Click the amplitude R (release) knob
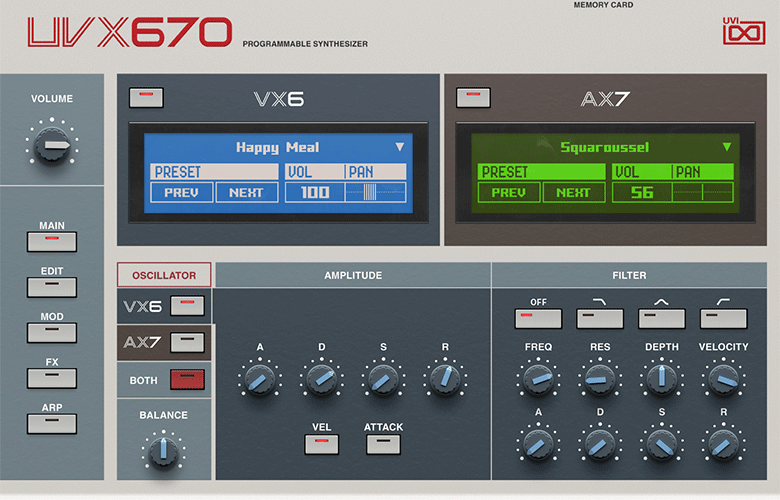The width and height of the screenshot is (780, 500). tap(445, 380)
